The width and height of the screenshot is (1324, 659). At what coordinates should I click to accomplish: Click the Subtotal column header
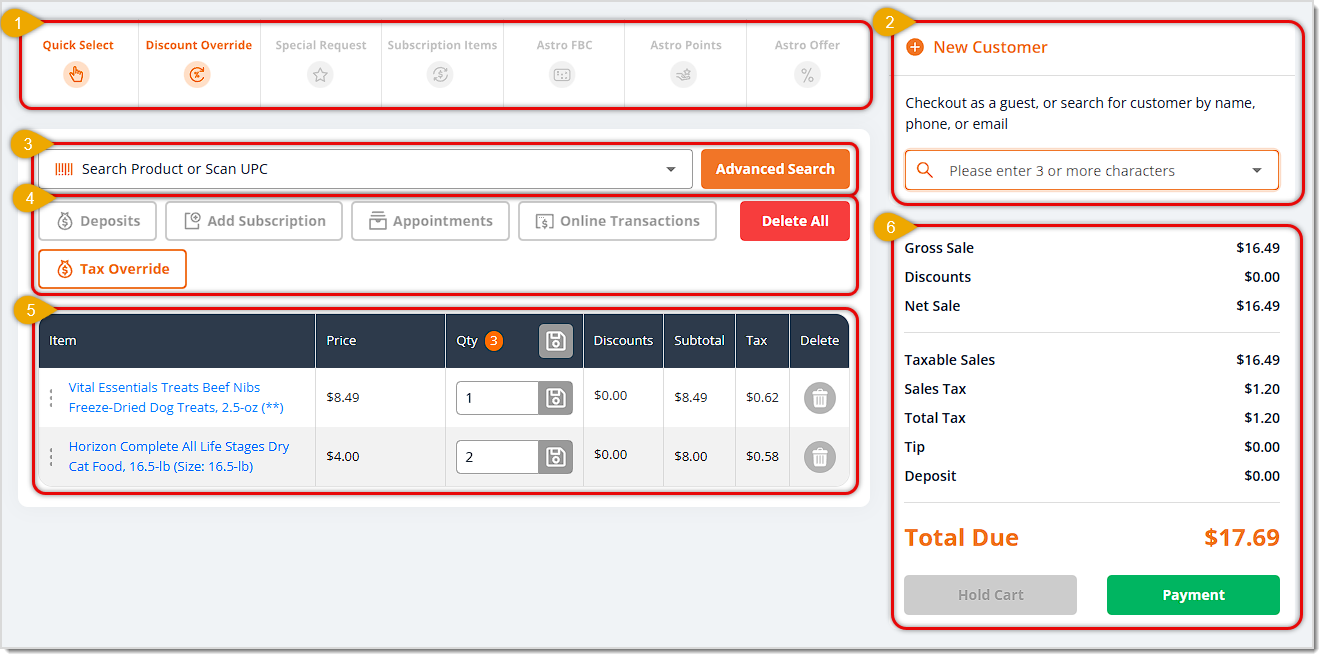(x=699, y=341)
